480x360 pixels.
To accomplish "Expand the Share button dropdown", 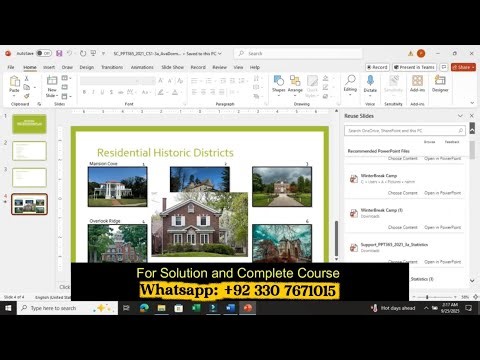I will tap(473, 67).
